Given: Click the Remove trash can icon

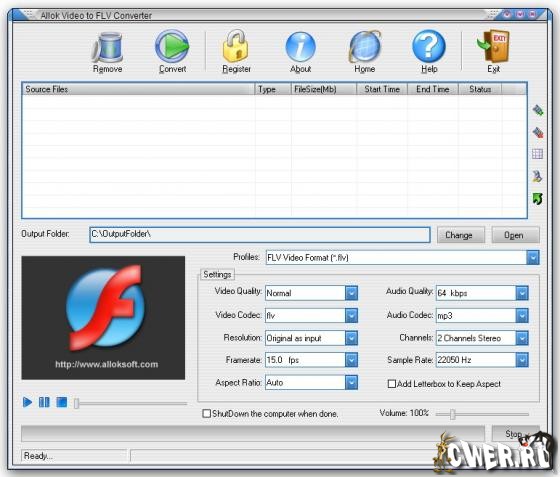Looking at the screenshot, I should pos(107,47).
